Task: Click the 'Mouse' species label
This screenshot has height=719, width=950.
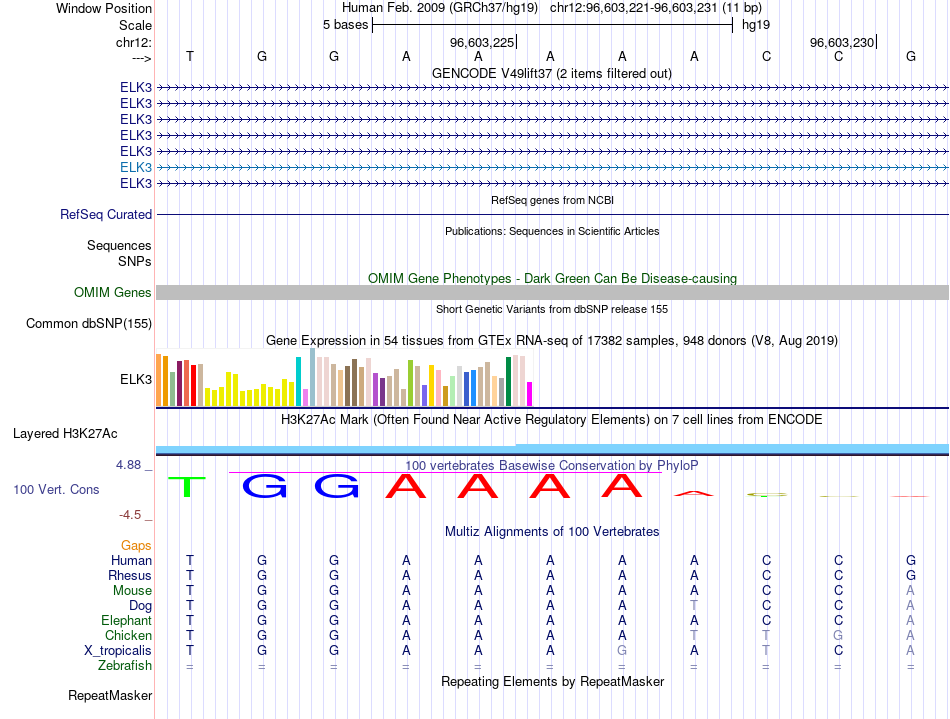Action: (x=132, y=591)
